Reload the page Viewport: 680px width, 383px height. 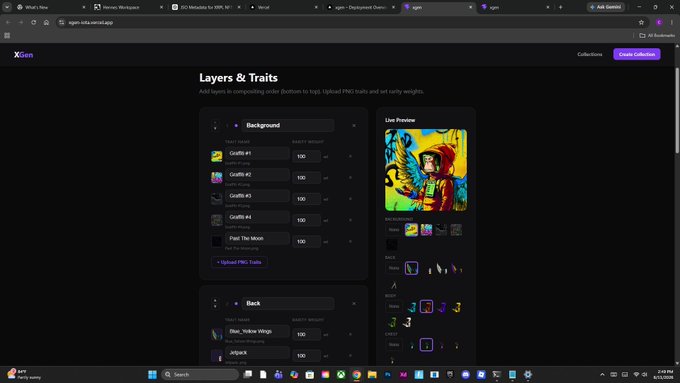click(33, 23)
